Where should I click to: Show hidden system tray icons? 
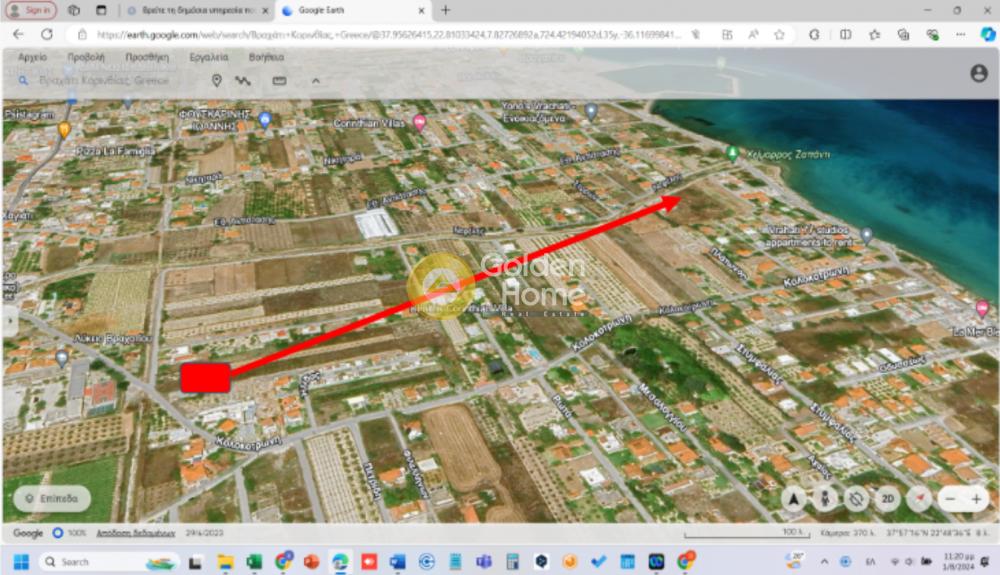coord(824,561)
